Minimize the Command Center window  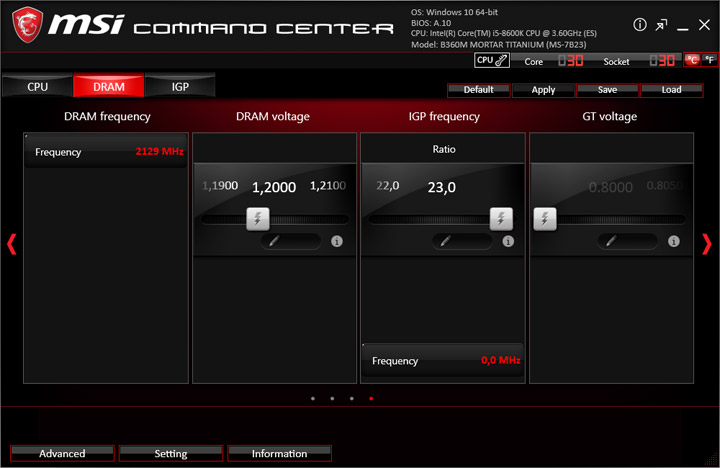coord(683,29)
